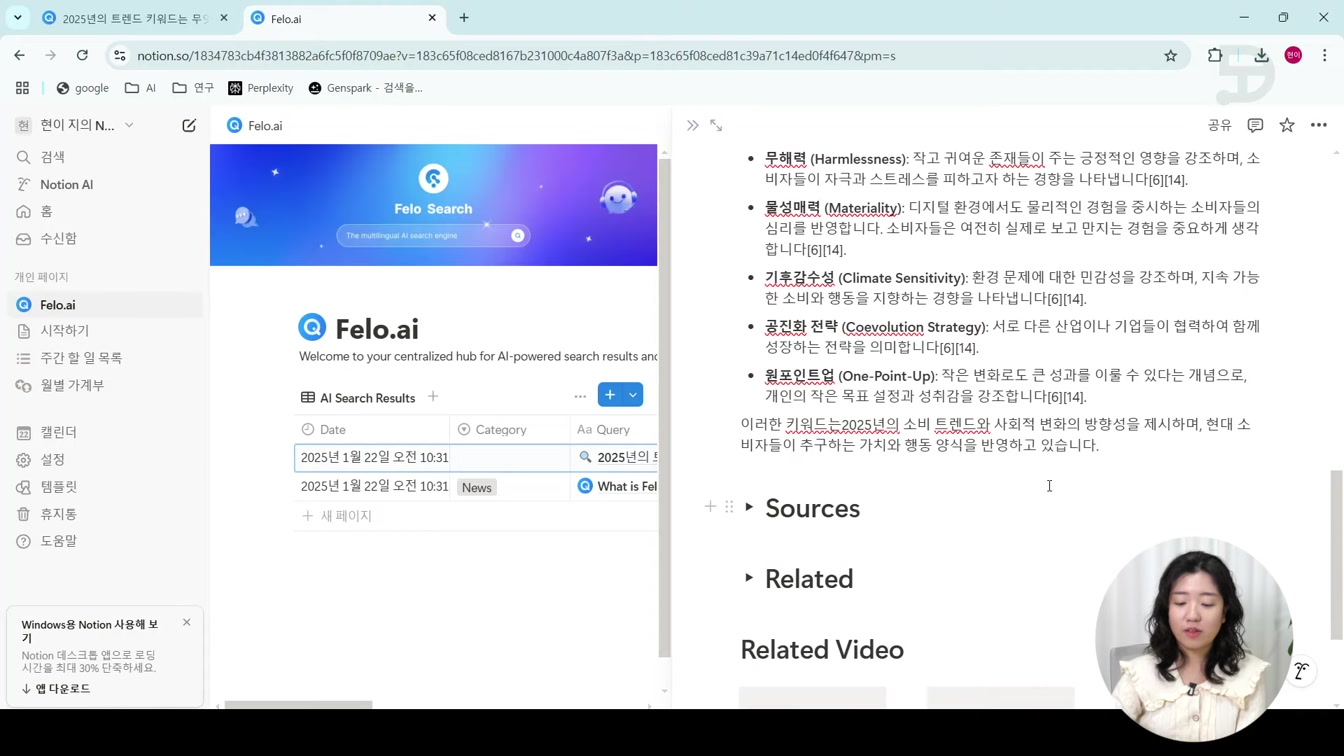The height and width of the screenshot is (756, 1344).
Task: Open the browser extensions puzzle icon
Action: [x=1215, y=56]
